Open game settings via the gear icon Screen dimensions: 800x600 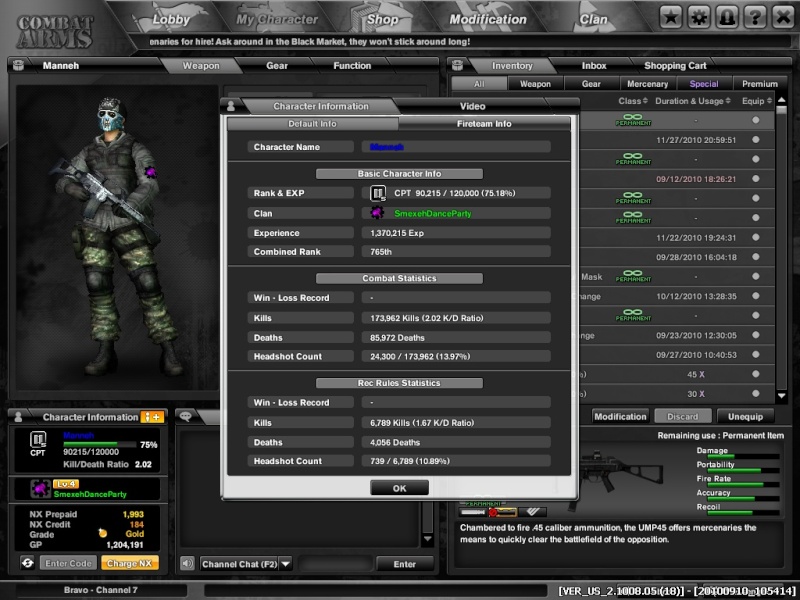pyautogui.click(x=698, y=18)
